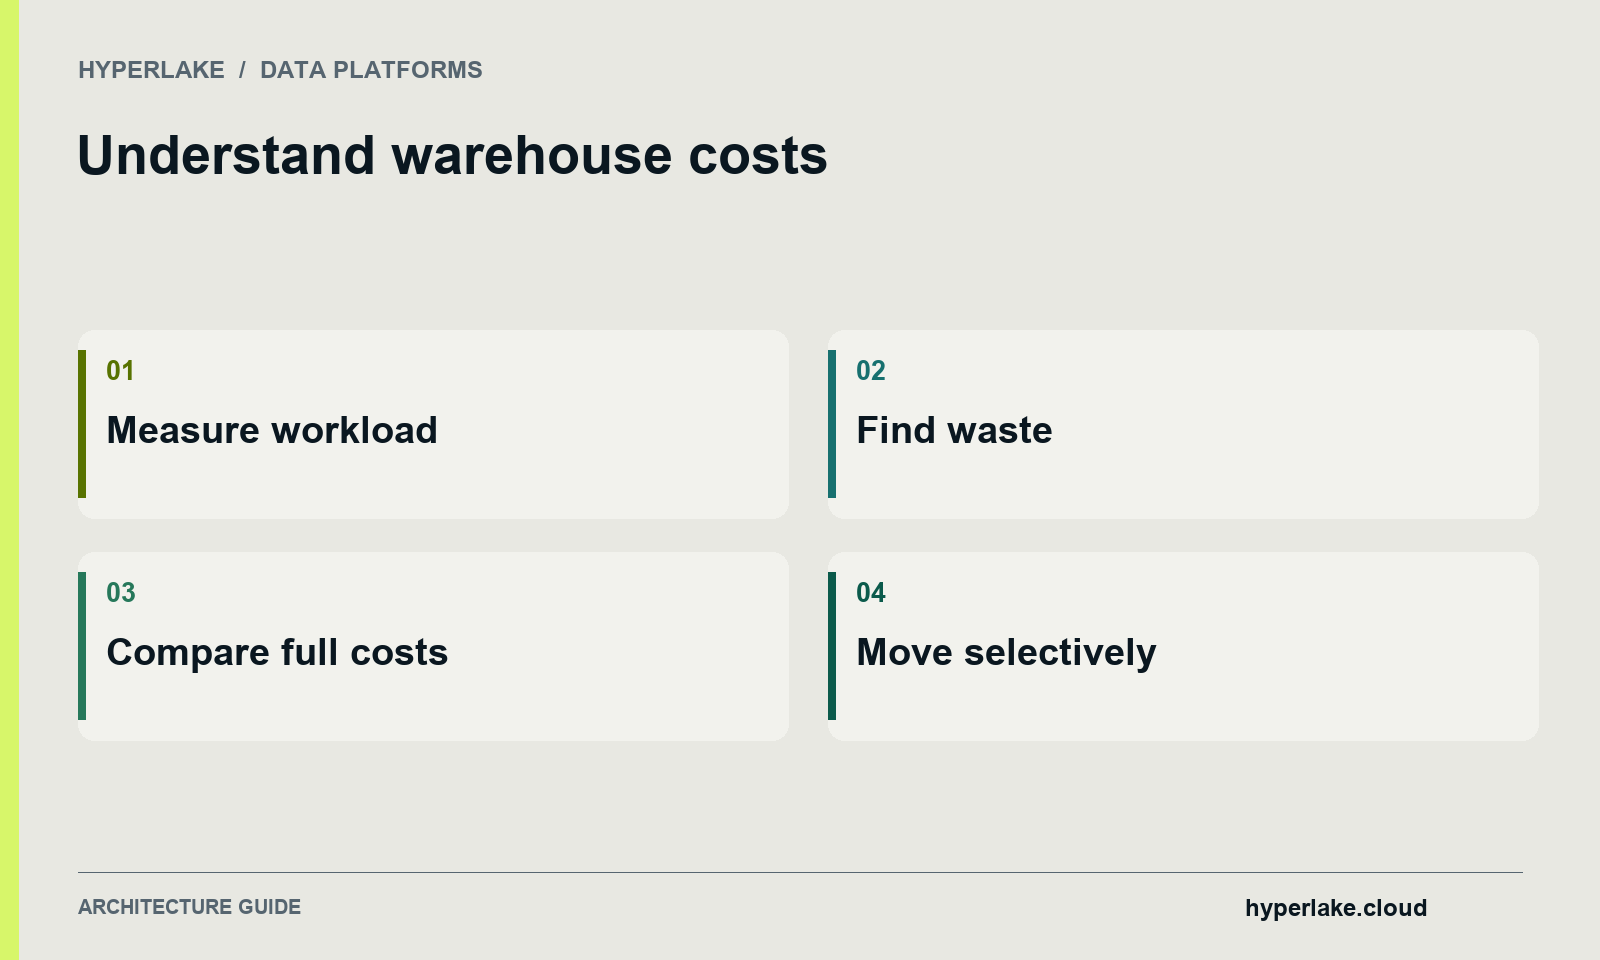This screenshot has height=960, width=1600.
Task: Click the ARCHITECTURE GUIDE footer label
Action: click(189, 907)
